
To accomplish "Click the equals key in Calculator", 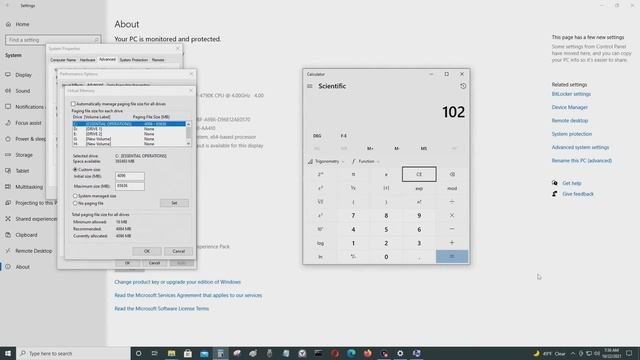I will click(x=452, y=257).
